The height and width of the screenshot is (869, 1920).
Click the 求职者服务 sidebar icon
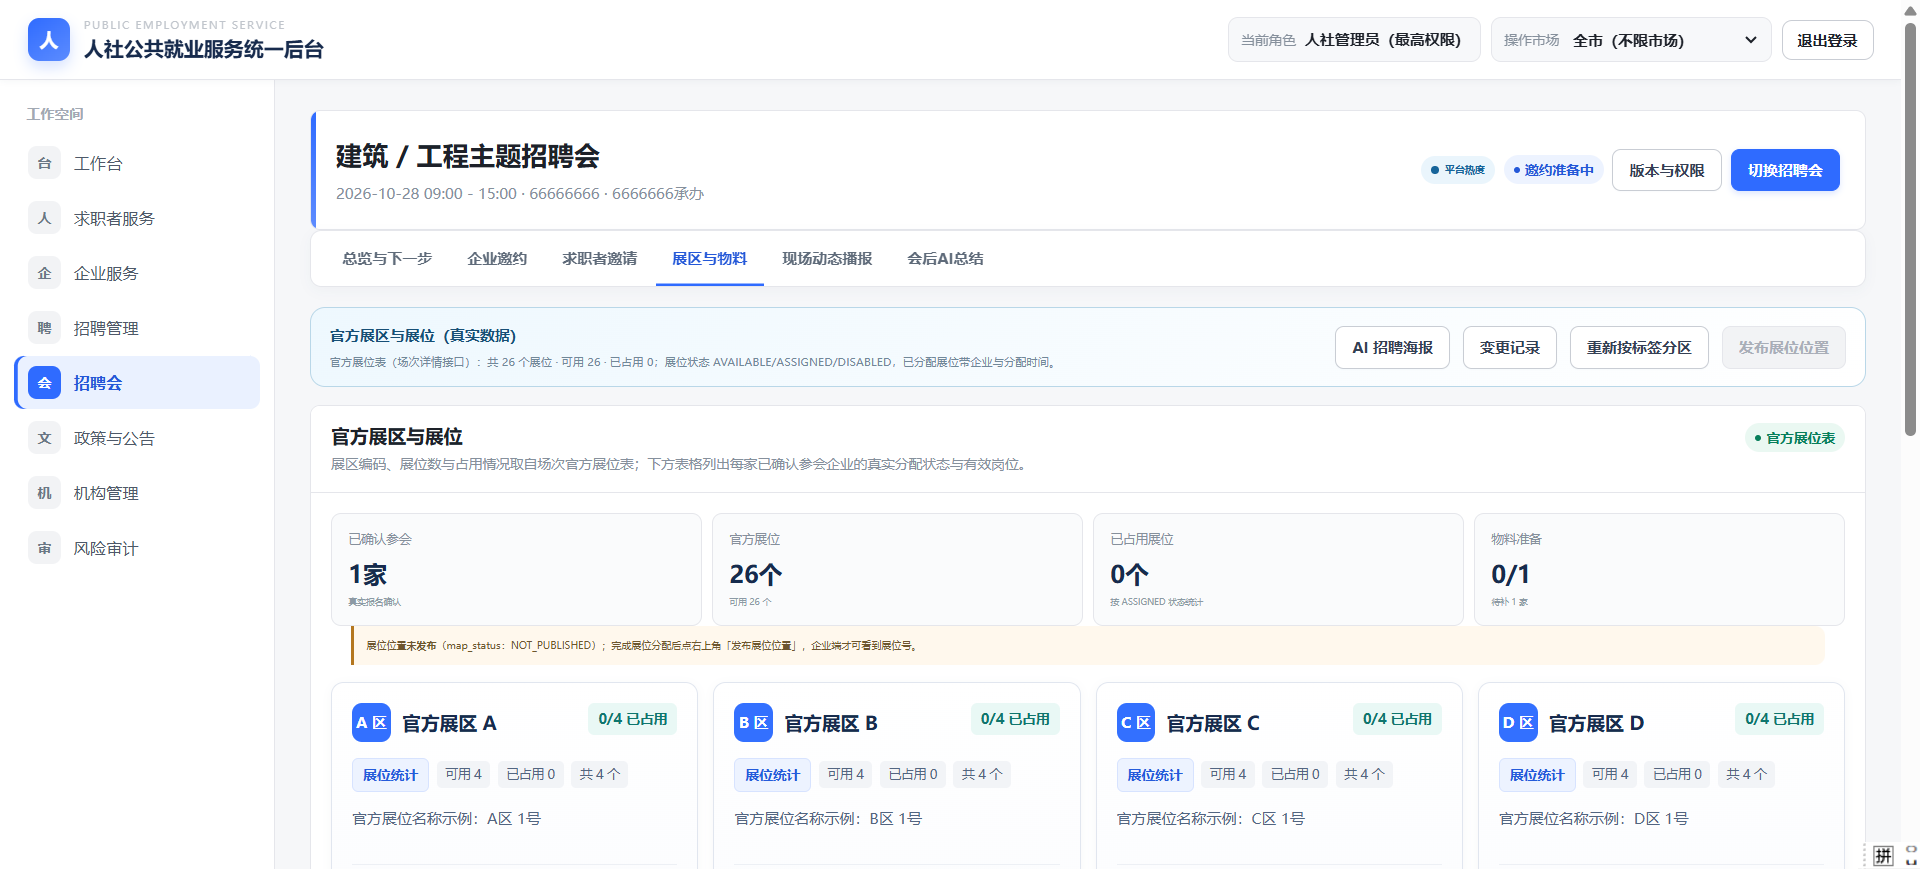click(x=44, y=218)
